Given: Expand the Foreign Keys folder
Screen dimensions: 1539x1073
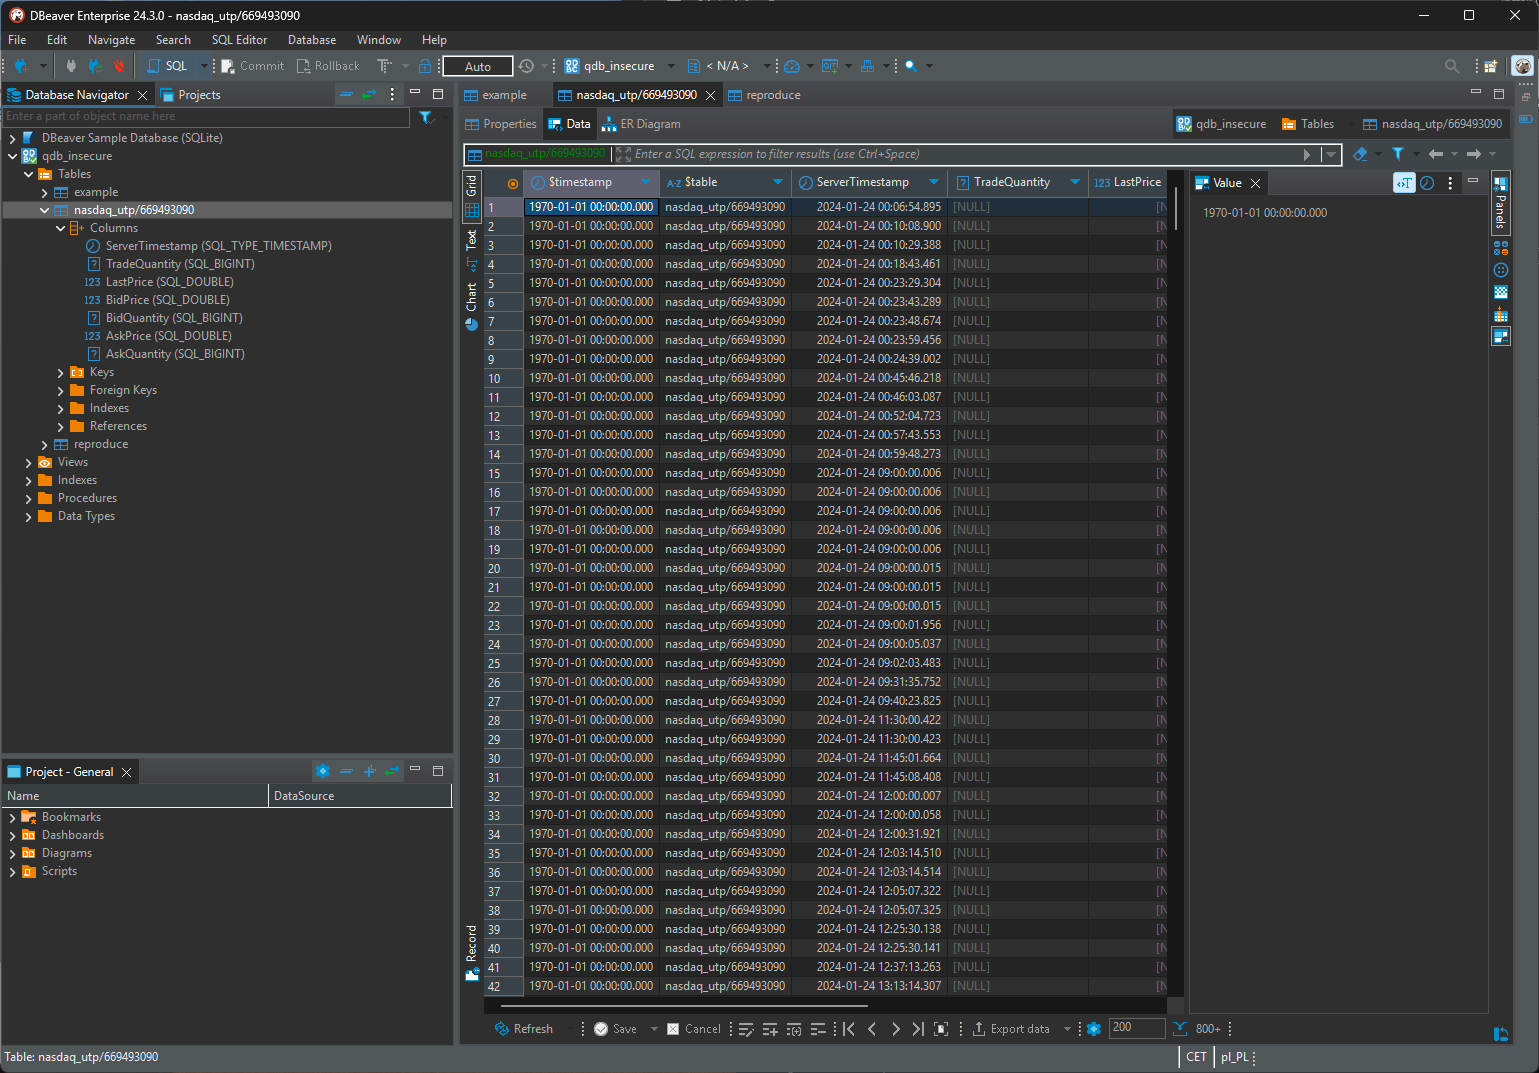Looking at the screenshot, I should click(60, 390).
